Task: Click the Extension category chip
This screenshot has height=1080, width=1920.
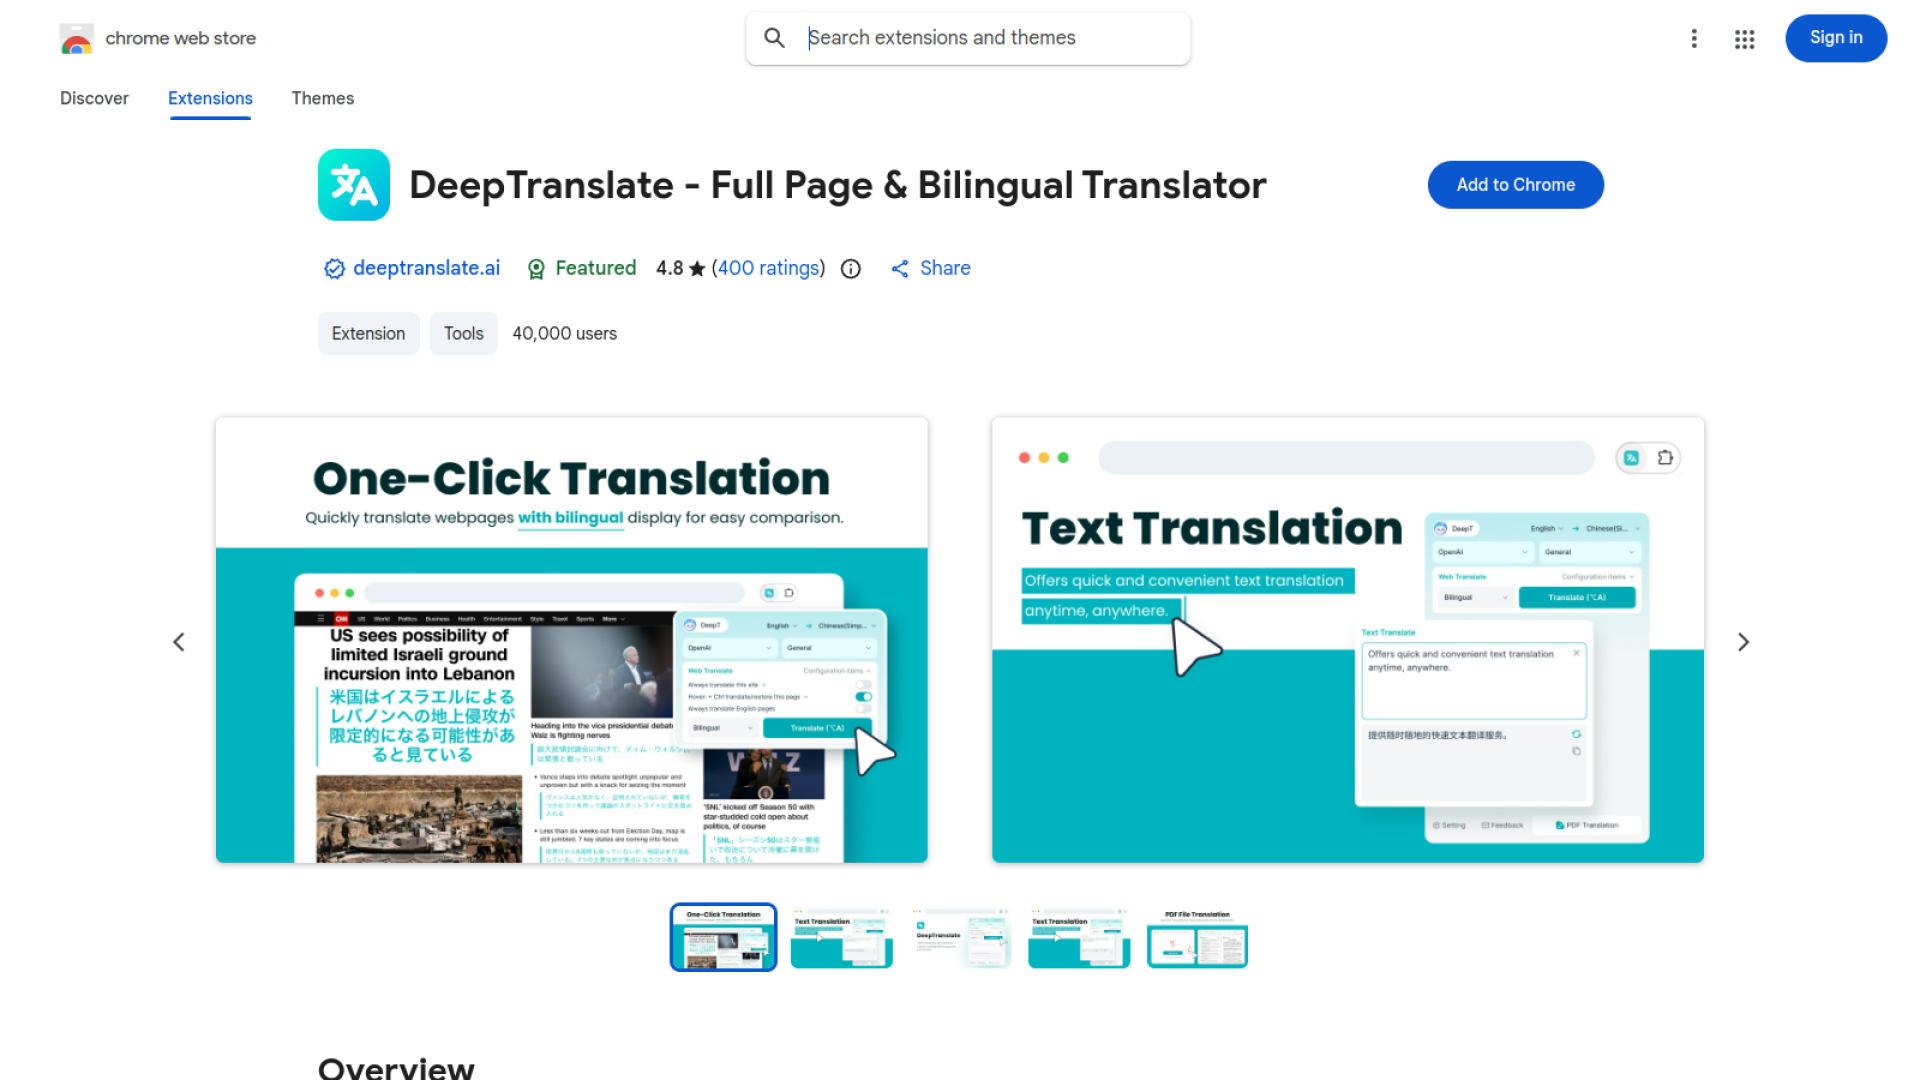Action: click(369, 334)
